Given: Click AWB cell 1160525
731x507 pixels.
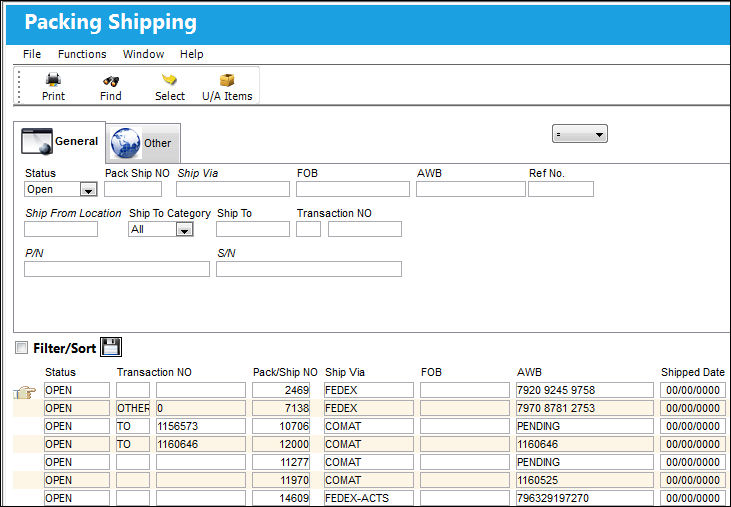Looking at the screenshot, I should pyautogui.click(x=585, y=480).
